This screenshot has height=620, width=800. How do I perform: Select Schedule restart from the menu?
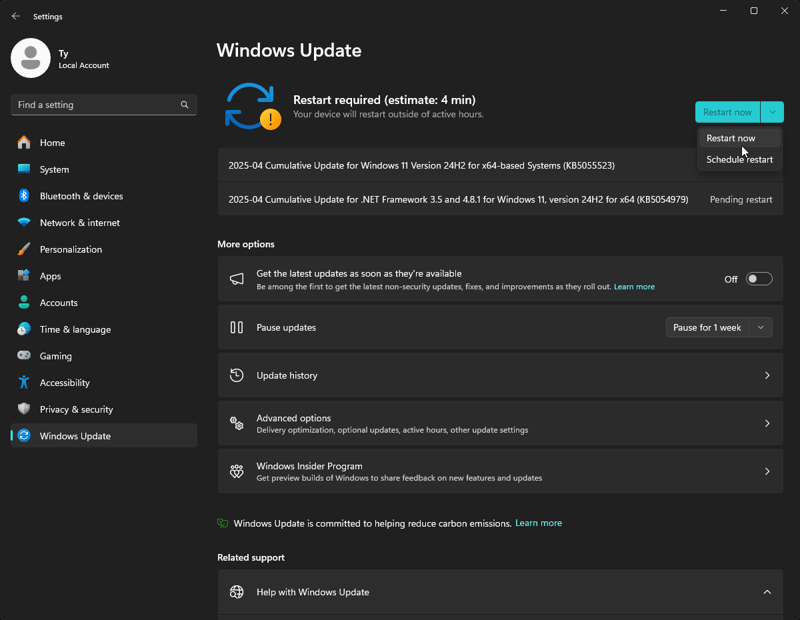[739, 160]
